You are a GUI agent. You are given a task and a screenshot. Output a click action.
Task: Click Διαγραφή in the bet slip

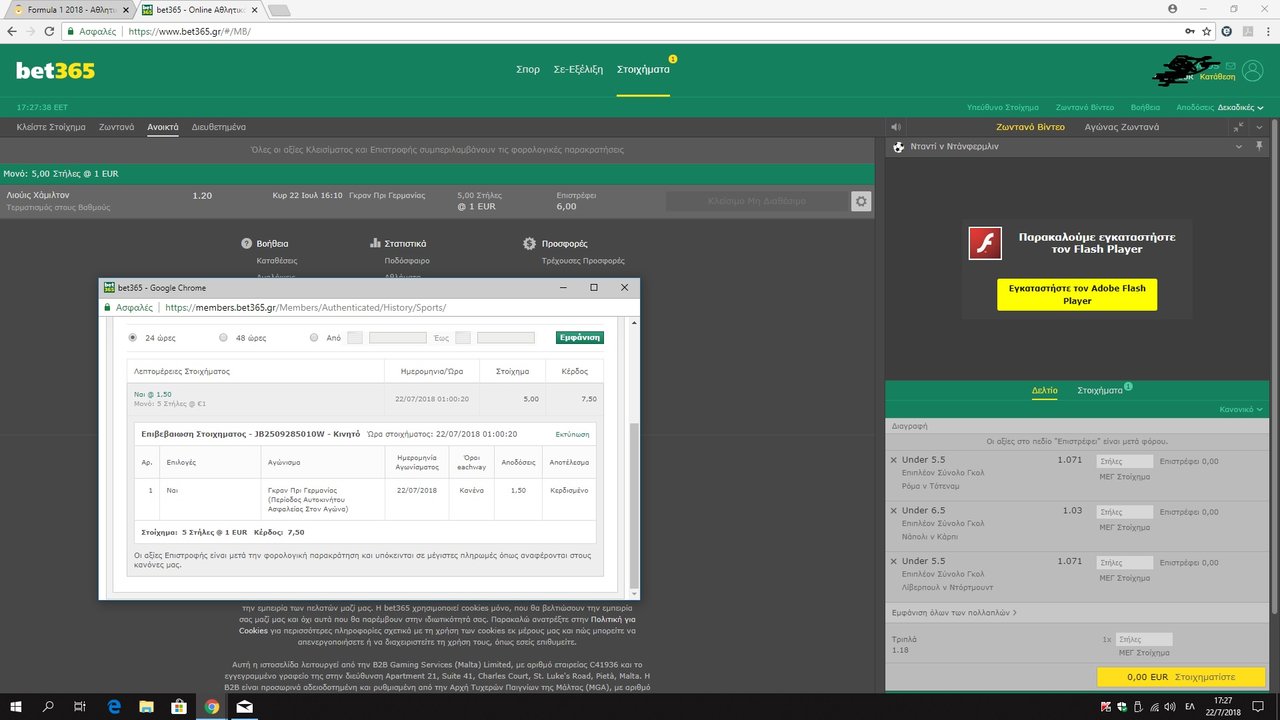909,425
